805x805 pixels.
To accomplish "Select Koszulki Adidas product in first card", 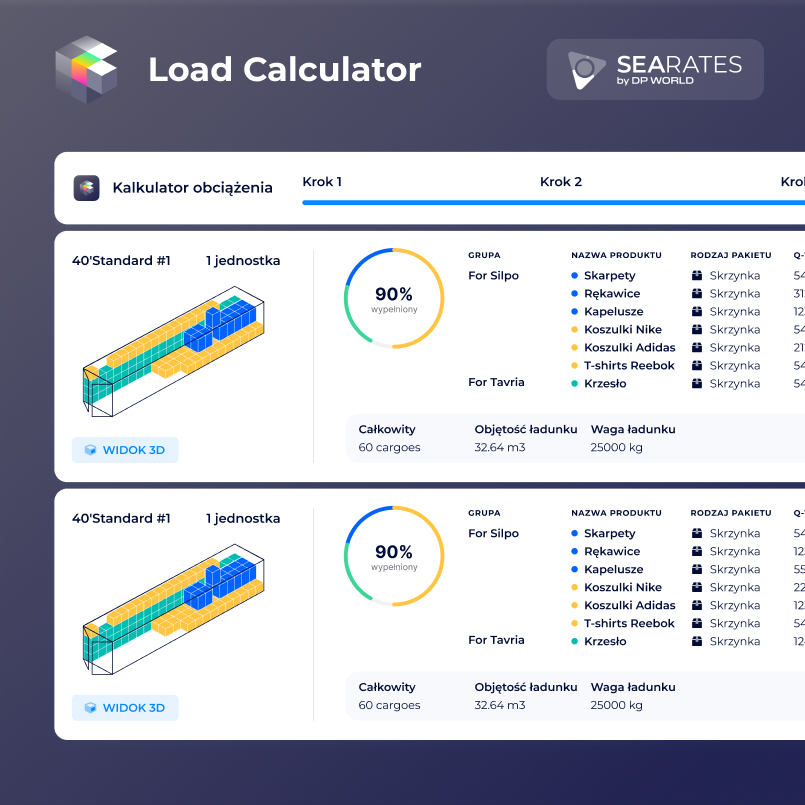I will pyautogui.click(x=629, y=348).
